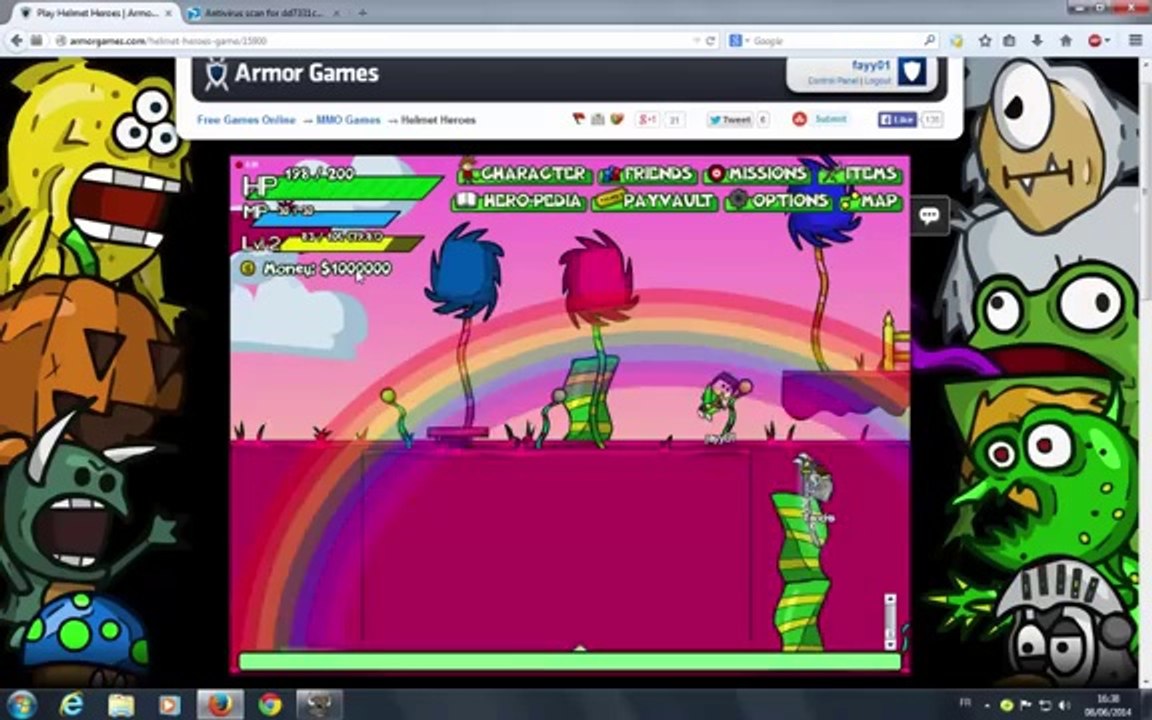Select the Play Helmet Heroes tab
Screen dimensions: 1152x720
coord(97,13)
